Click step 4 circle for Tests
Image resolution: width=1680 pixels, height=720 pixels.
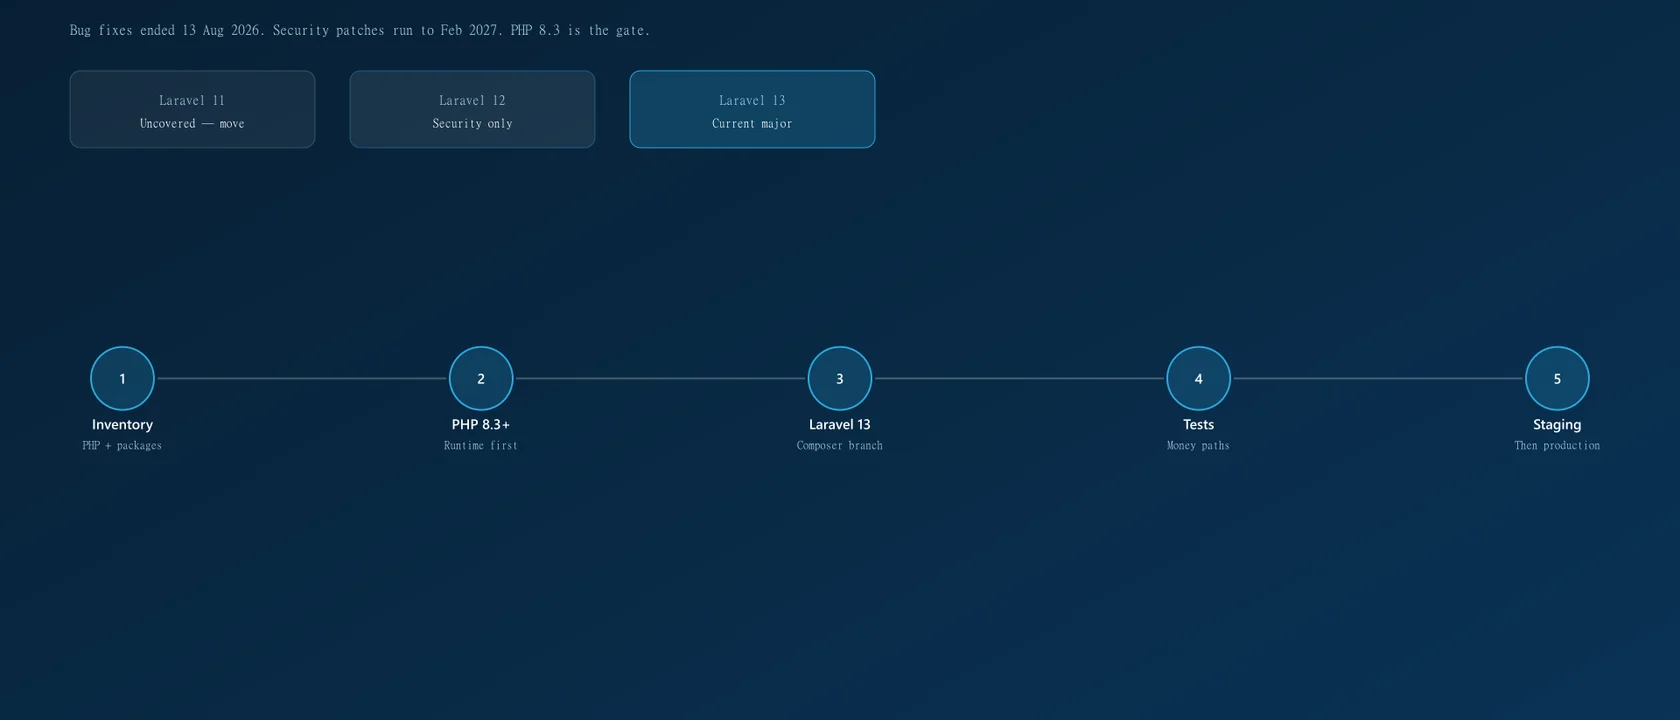click(x=1198, y=378)
